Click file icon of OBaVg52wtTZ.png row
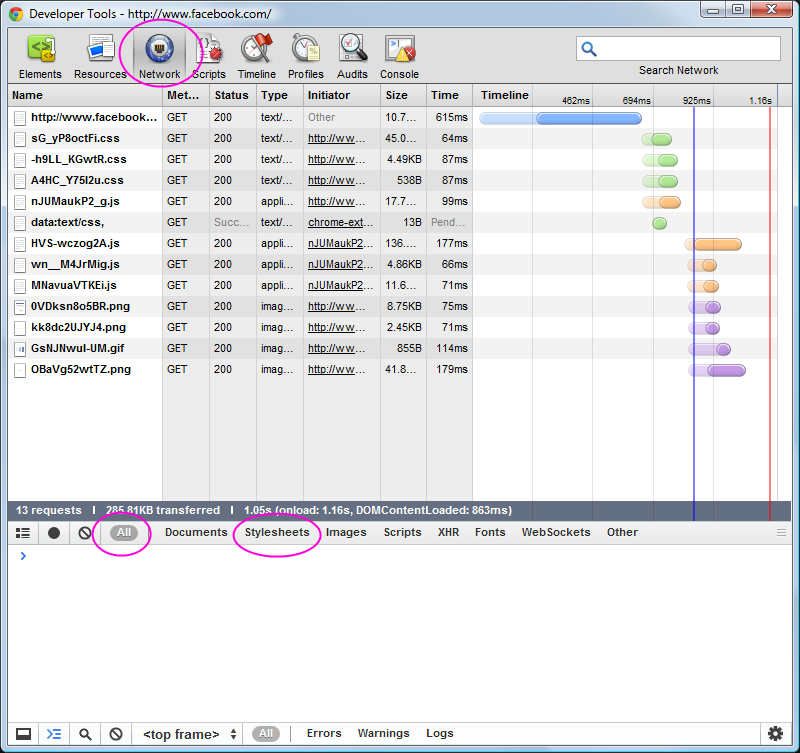 (x=20, y=370)
